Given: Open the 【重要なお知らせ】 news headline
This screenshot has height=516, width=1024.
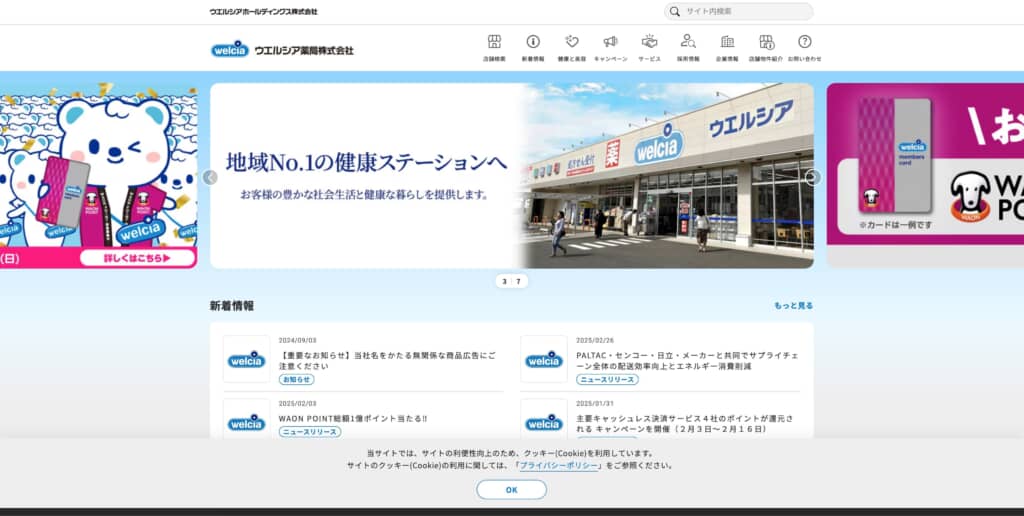Looking at the screenshot, I should click(387, 361).
